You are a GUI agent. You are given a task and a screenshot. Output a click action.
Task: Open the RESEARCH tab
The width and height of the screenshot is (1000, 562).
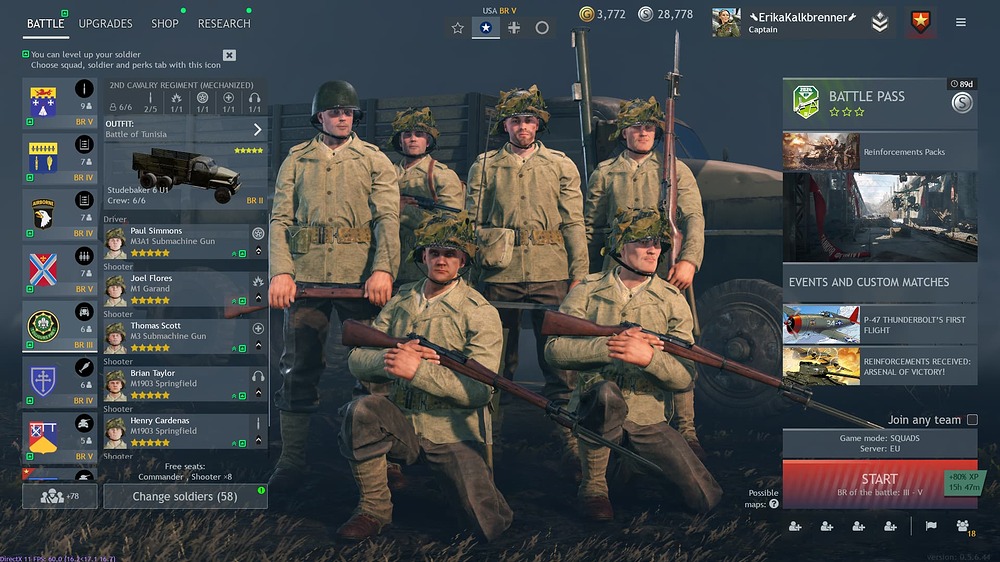coord(224,24)
